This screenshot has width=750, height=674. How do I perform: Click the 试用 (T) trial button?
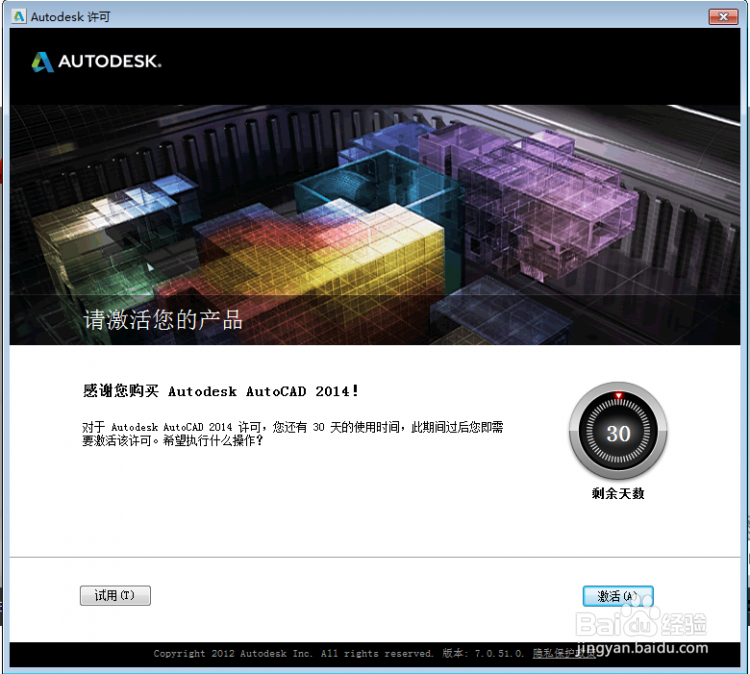pos(115,596)
